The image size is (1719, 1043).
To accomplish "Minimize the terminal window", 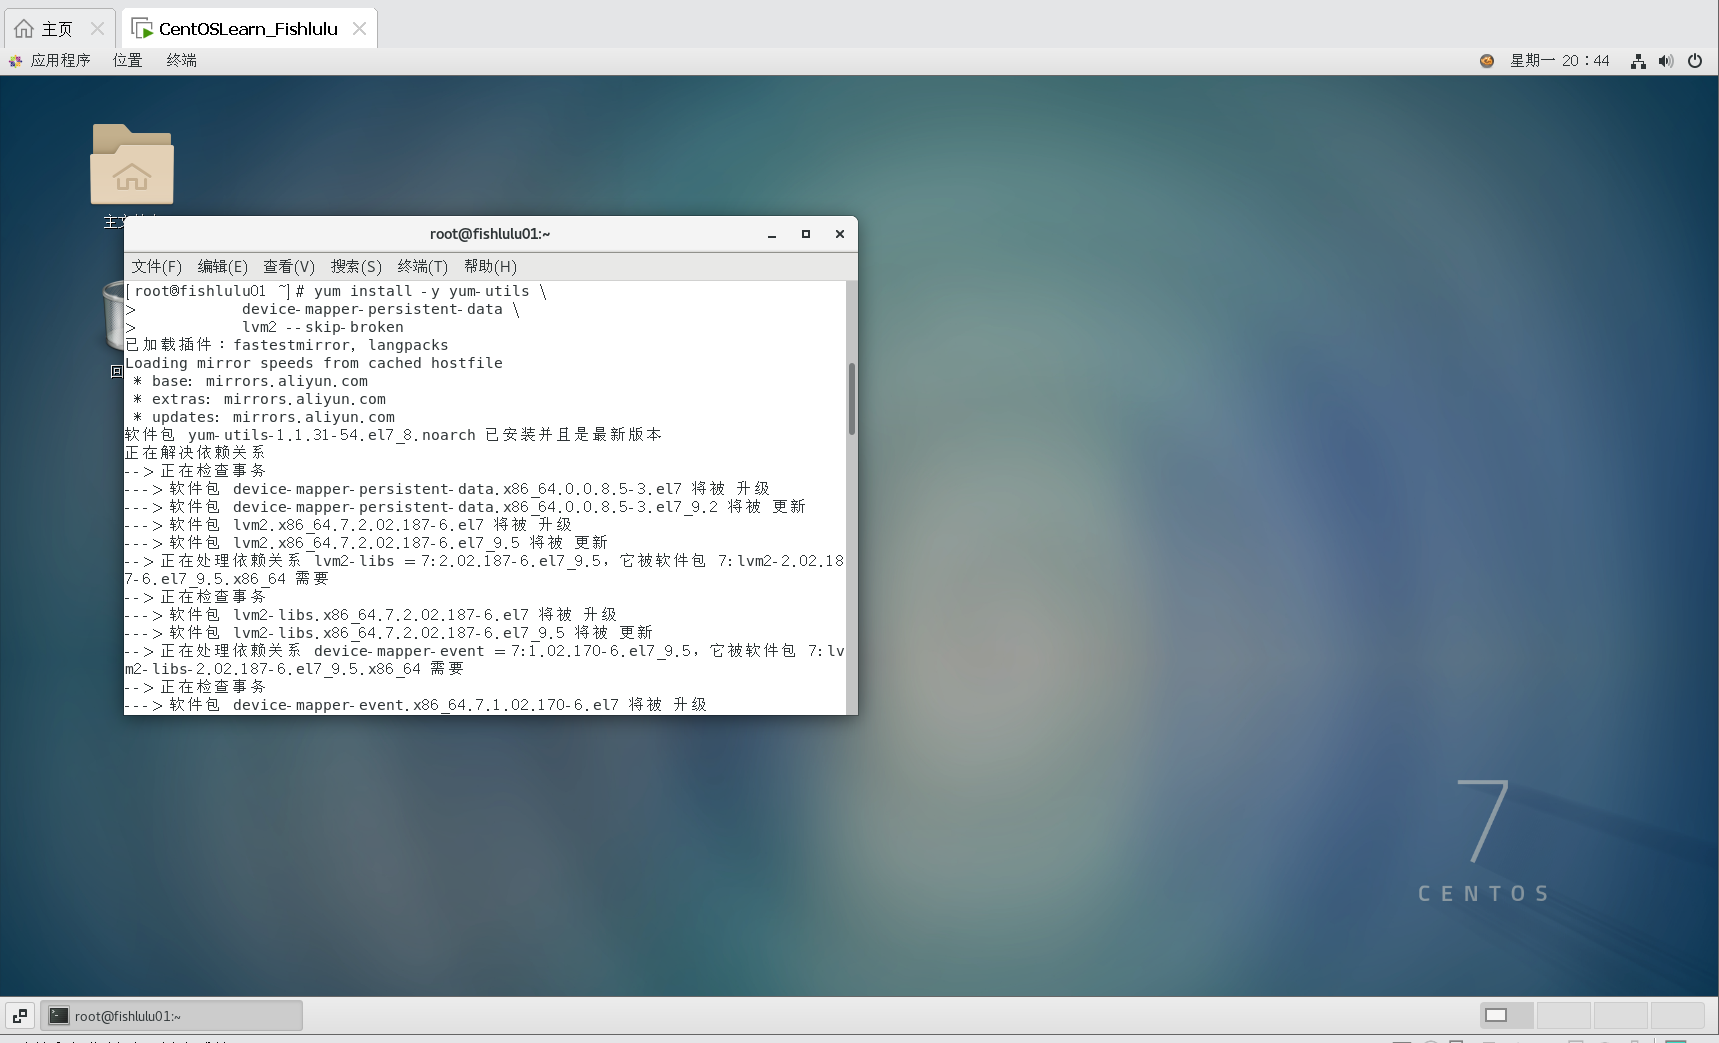I will click(x=772, y=234).
